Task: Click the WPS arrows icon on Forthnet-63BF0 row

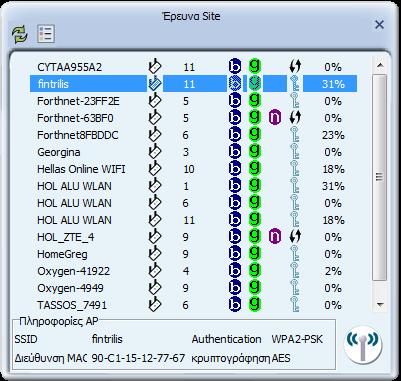Action: pyautogui.click(x=295, y=118)
